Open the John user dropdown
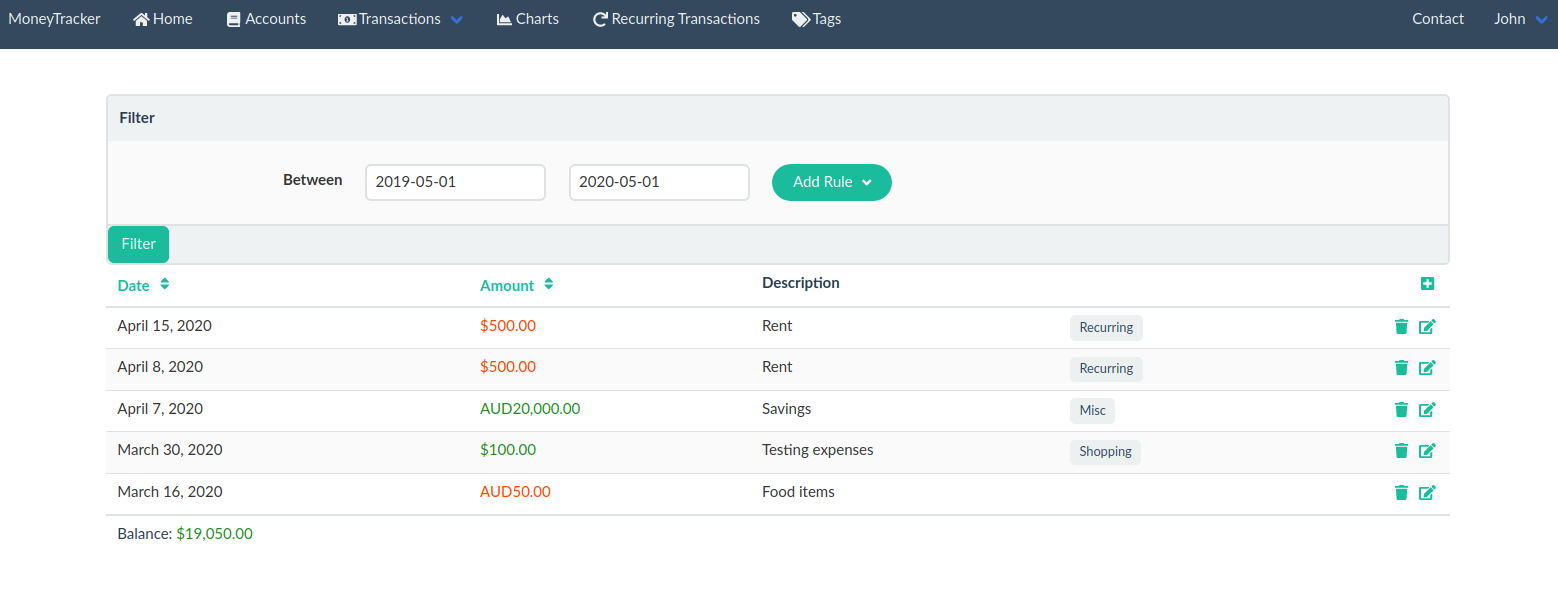Image resolution: width=1558 pixels, height=592 pixels. [1521, 19]
